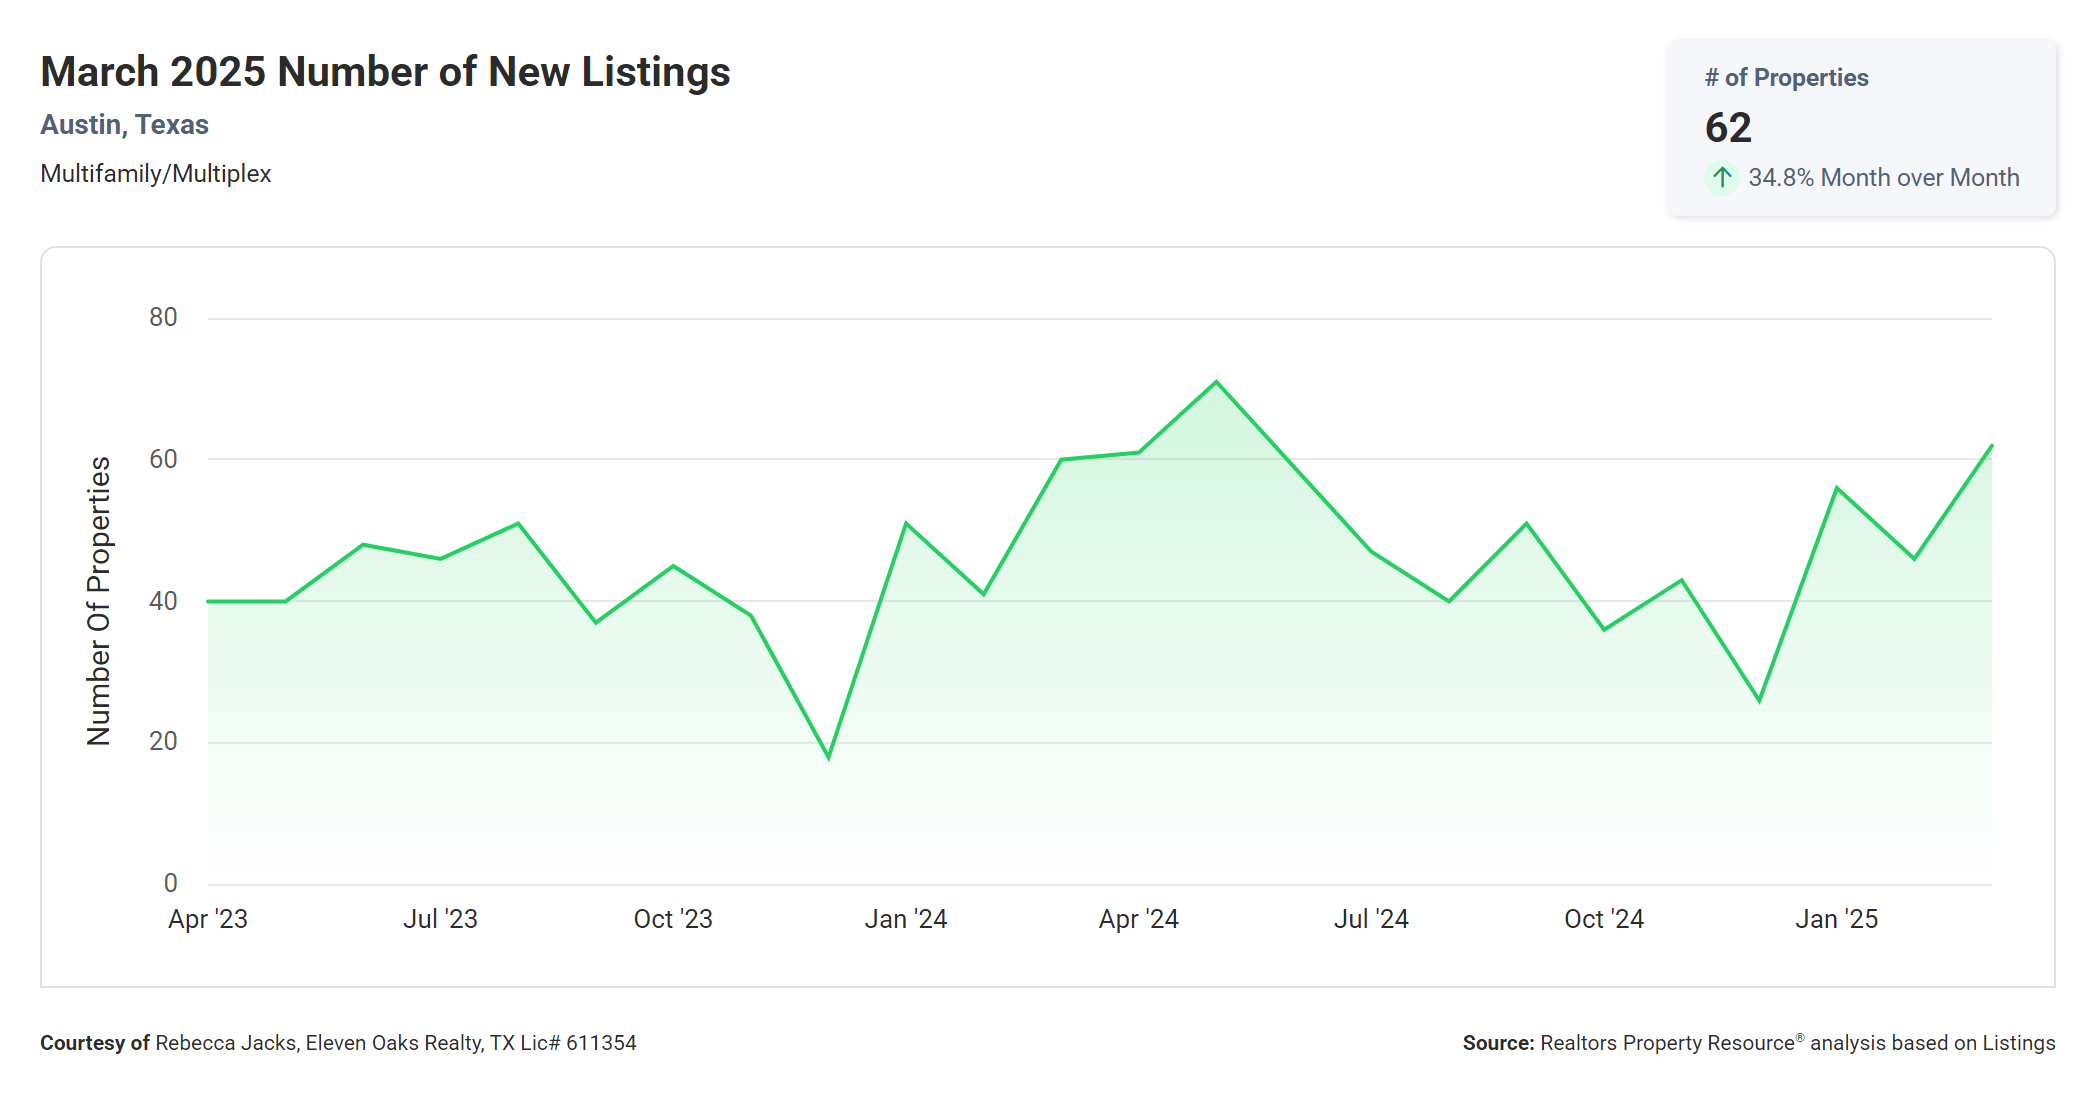Click the Apr '23 x-axis label
The height and width of the screenshot is (1100, 2096).
(x=207, y=919)
